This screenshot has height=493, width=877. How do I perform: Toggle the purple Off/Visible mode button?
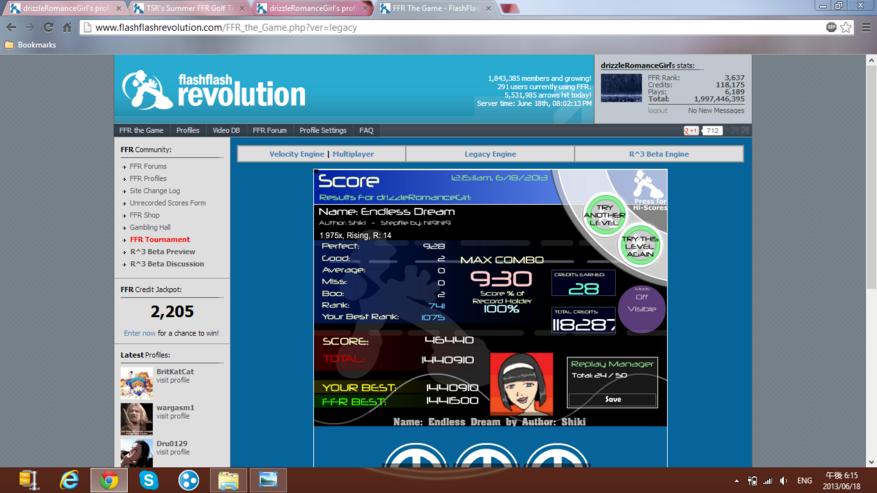click(x=642, y=308)
